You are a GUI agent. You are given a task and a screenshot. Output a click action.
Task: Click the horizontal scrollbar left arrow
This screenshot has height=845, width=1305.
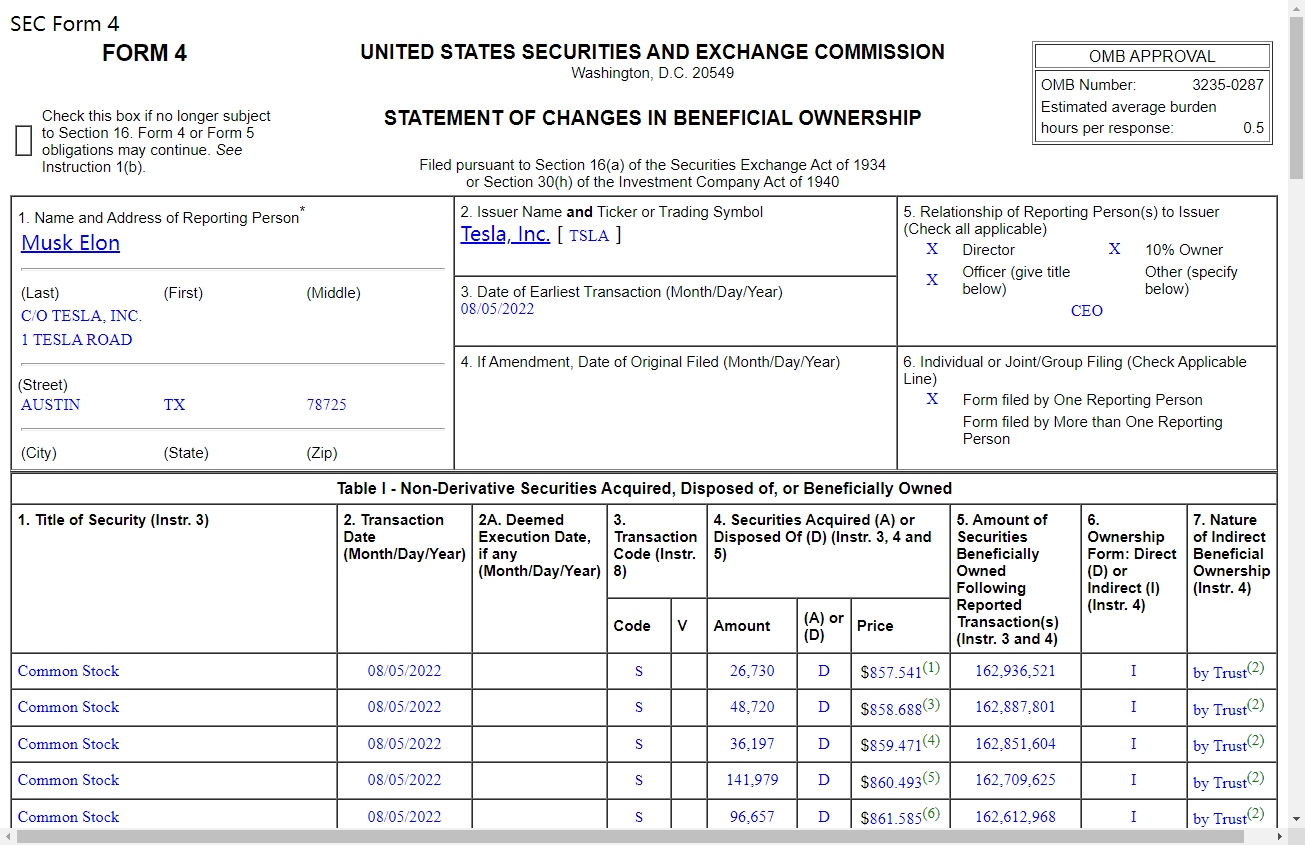8,836
